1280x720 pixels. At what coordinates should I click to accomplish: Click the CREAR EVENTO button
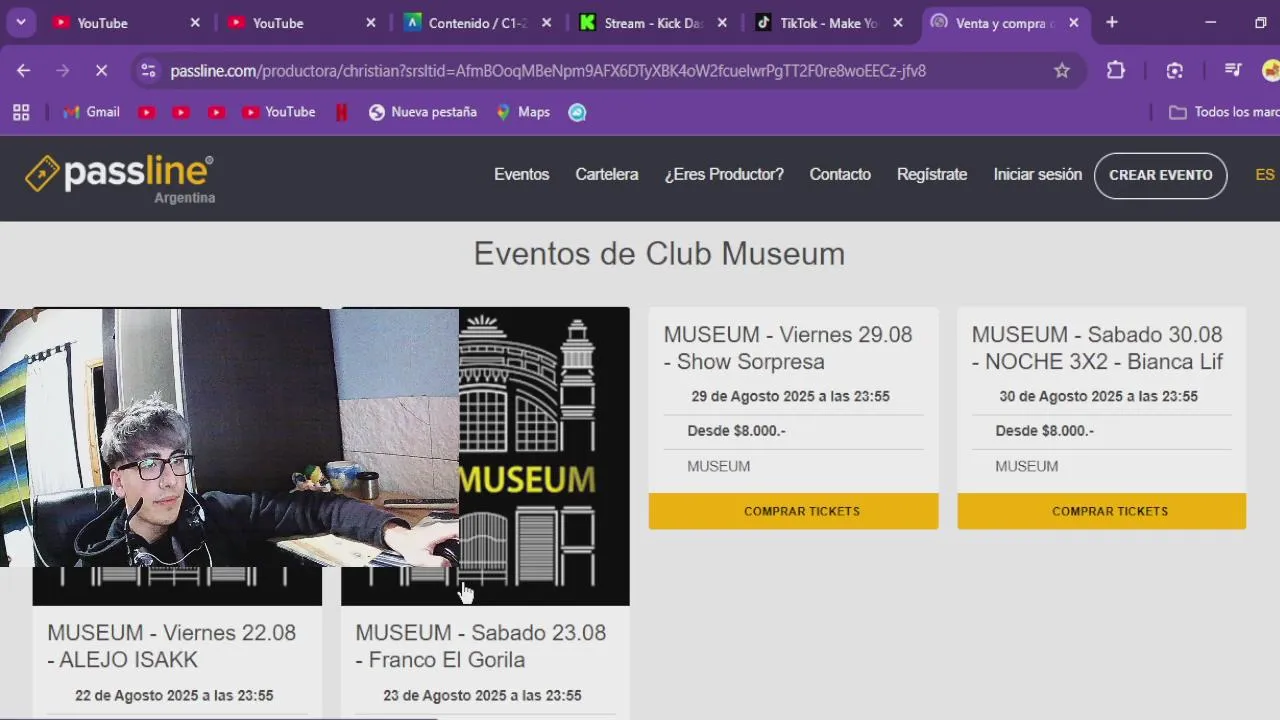coord(1161,175)
